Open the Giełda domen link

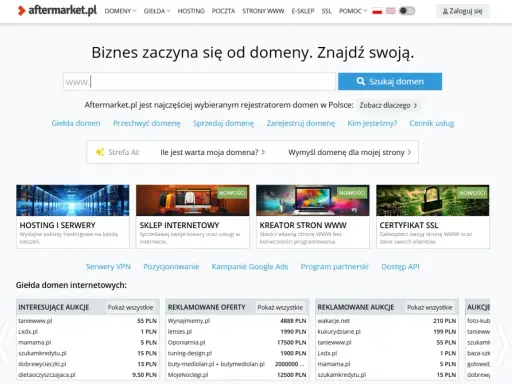pyautogui.click(x=76, y=123)
